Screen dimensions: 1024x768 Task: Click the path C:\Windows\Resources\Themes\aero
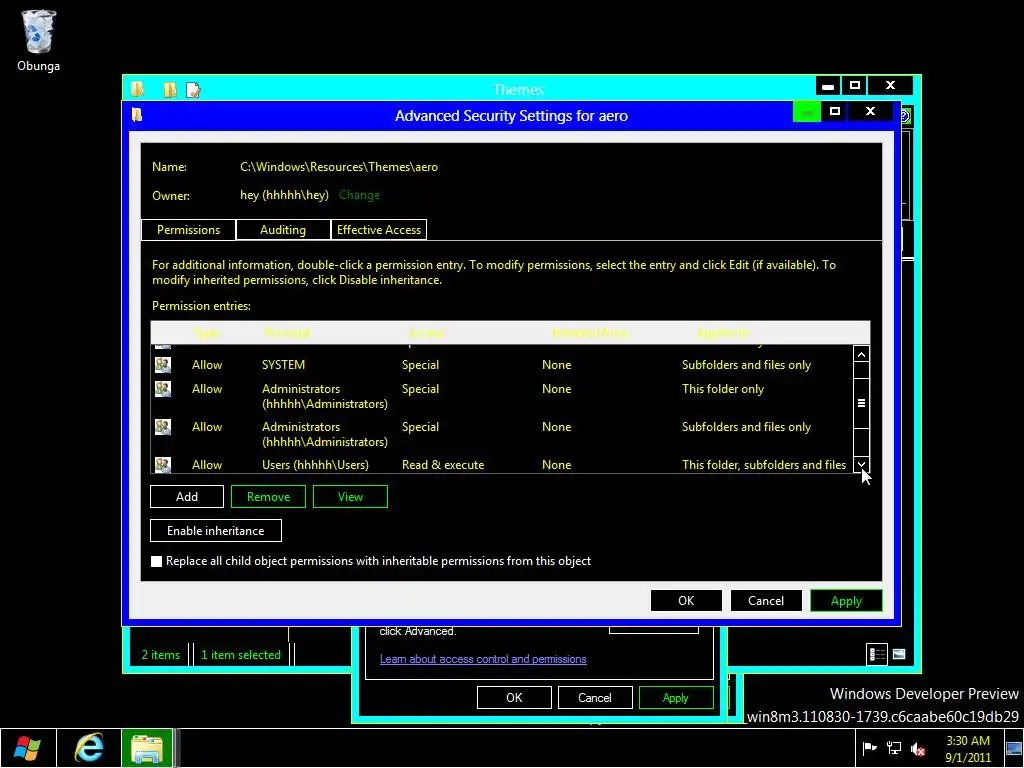pyautogui.click(x=339, y=167)
